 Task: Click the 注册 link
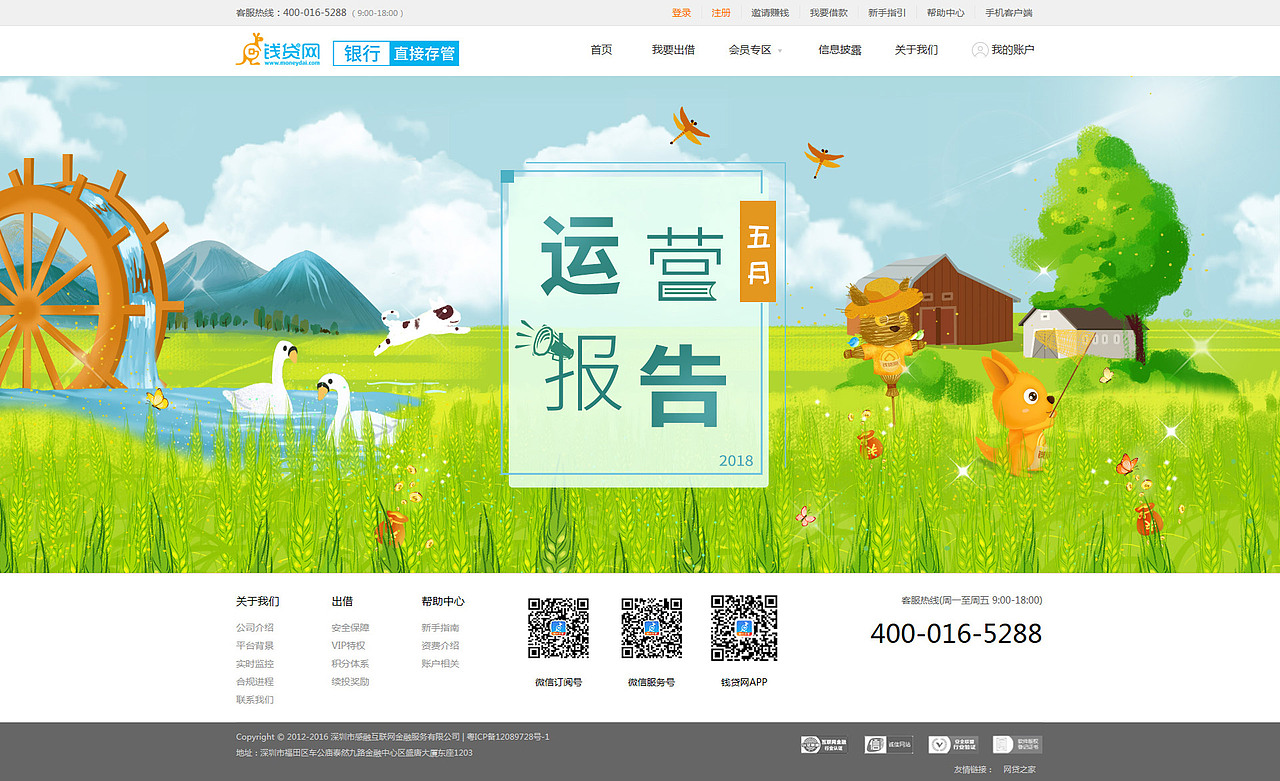point(720,13)
